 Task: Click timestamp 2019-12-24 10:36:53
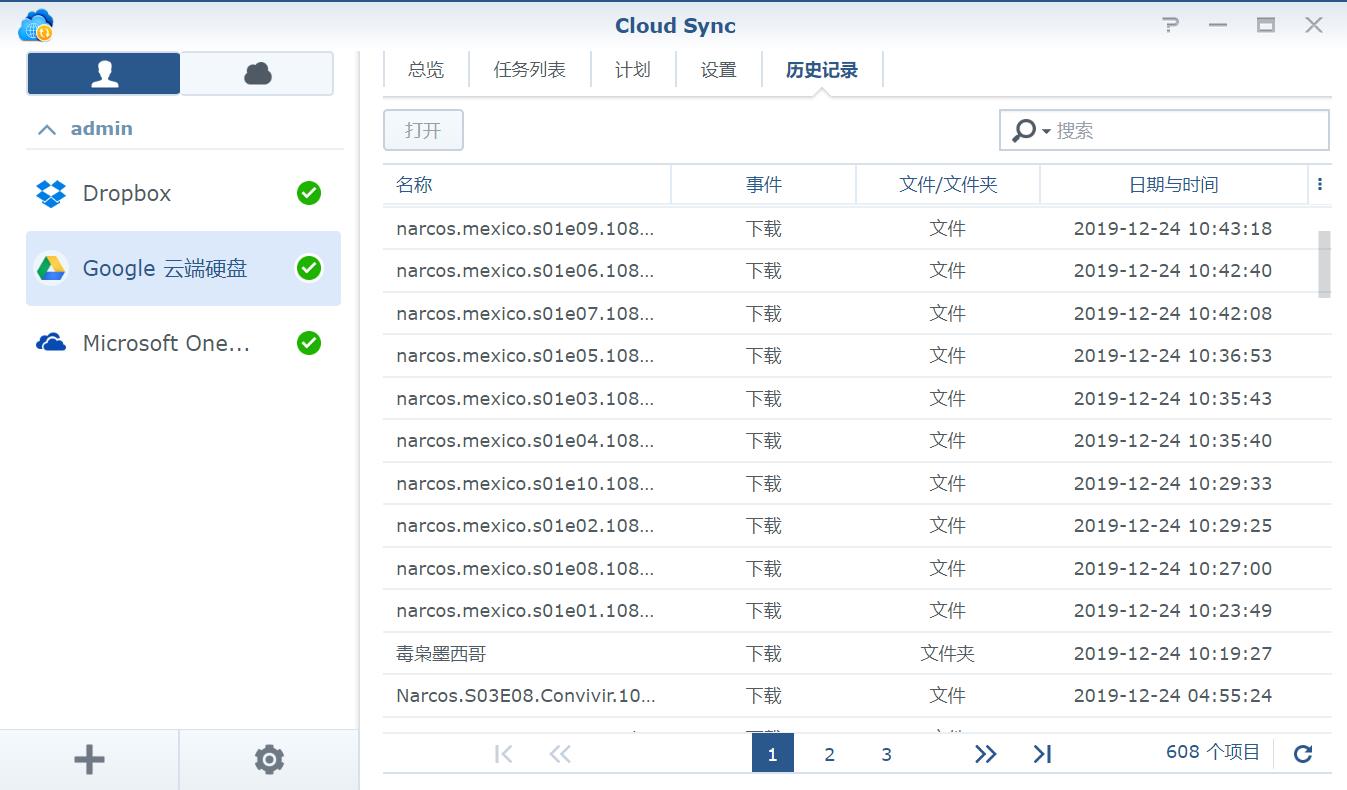coord(1173,356)
